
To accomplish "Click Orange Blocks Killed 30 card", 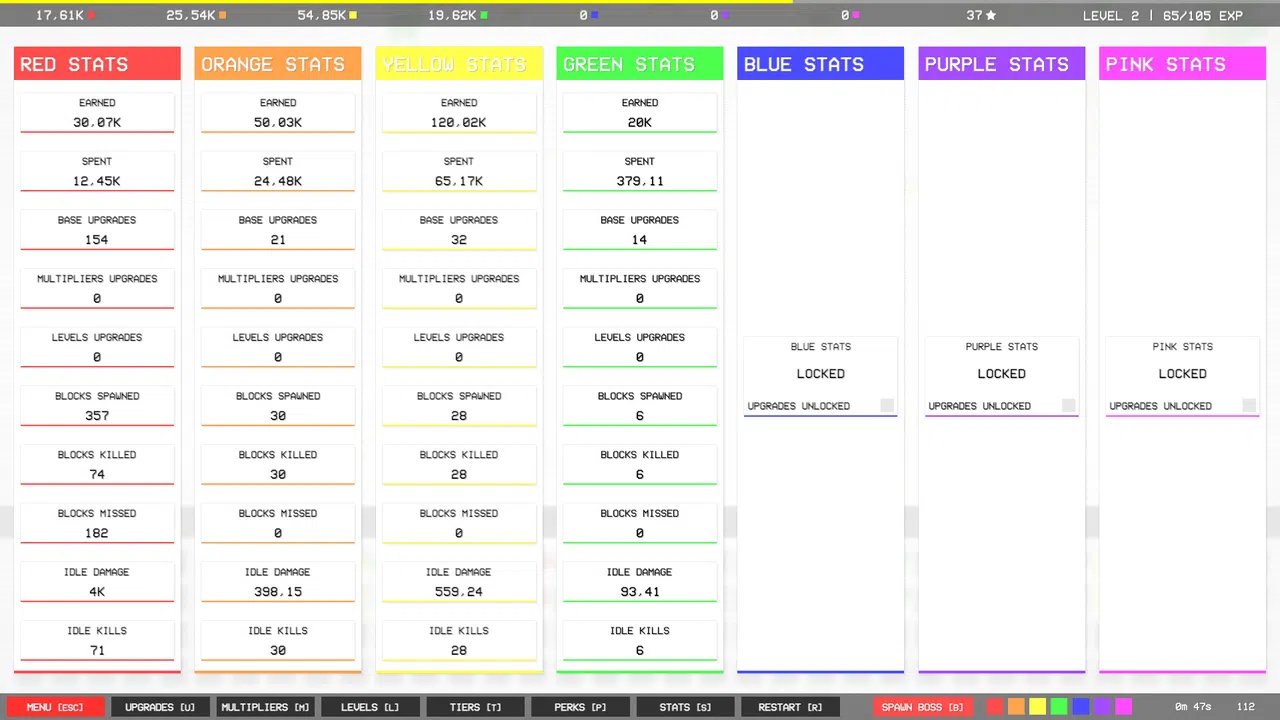I will pos(278,466).
